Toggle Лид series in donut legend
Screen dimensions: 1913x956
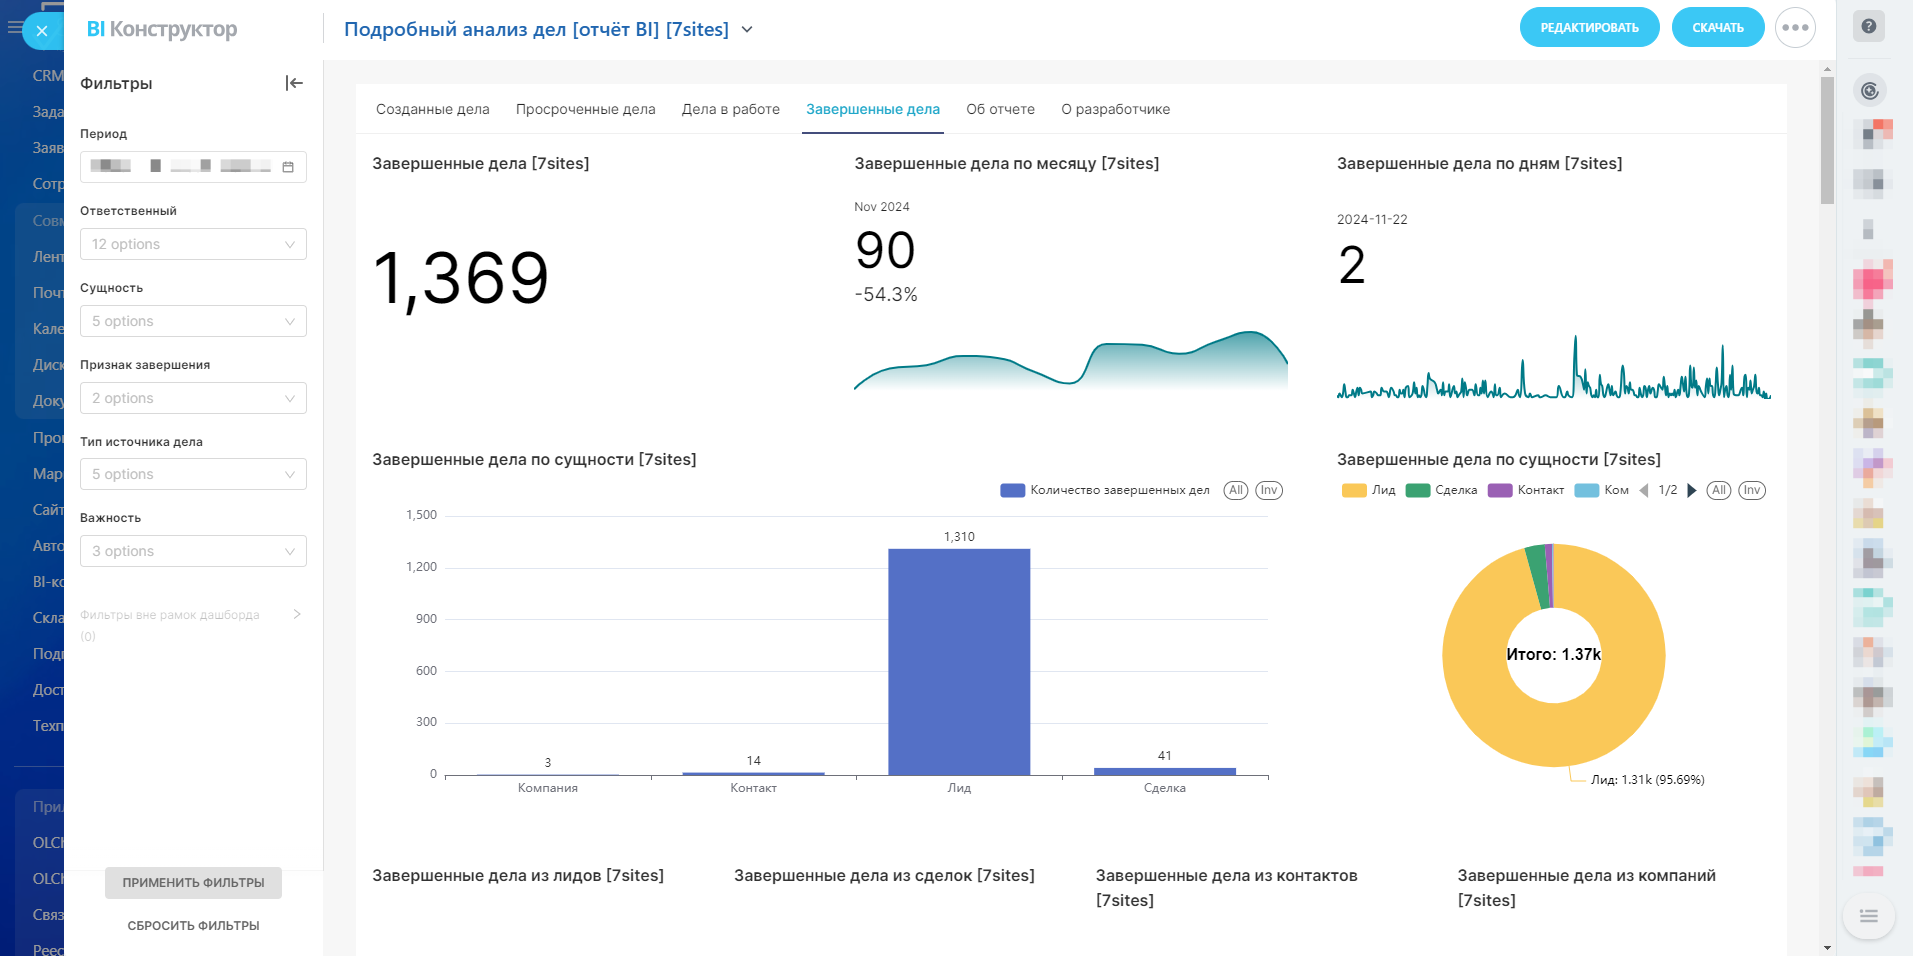(x=1369, y=490)
